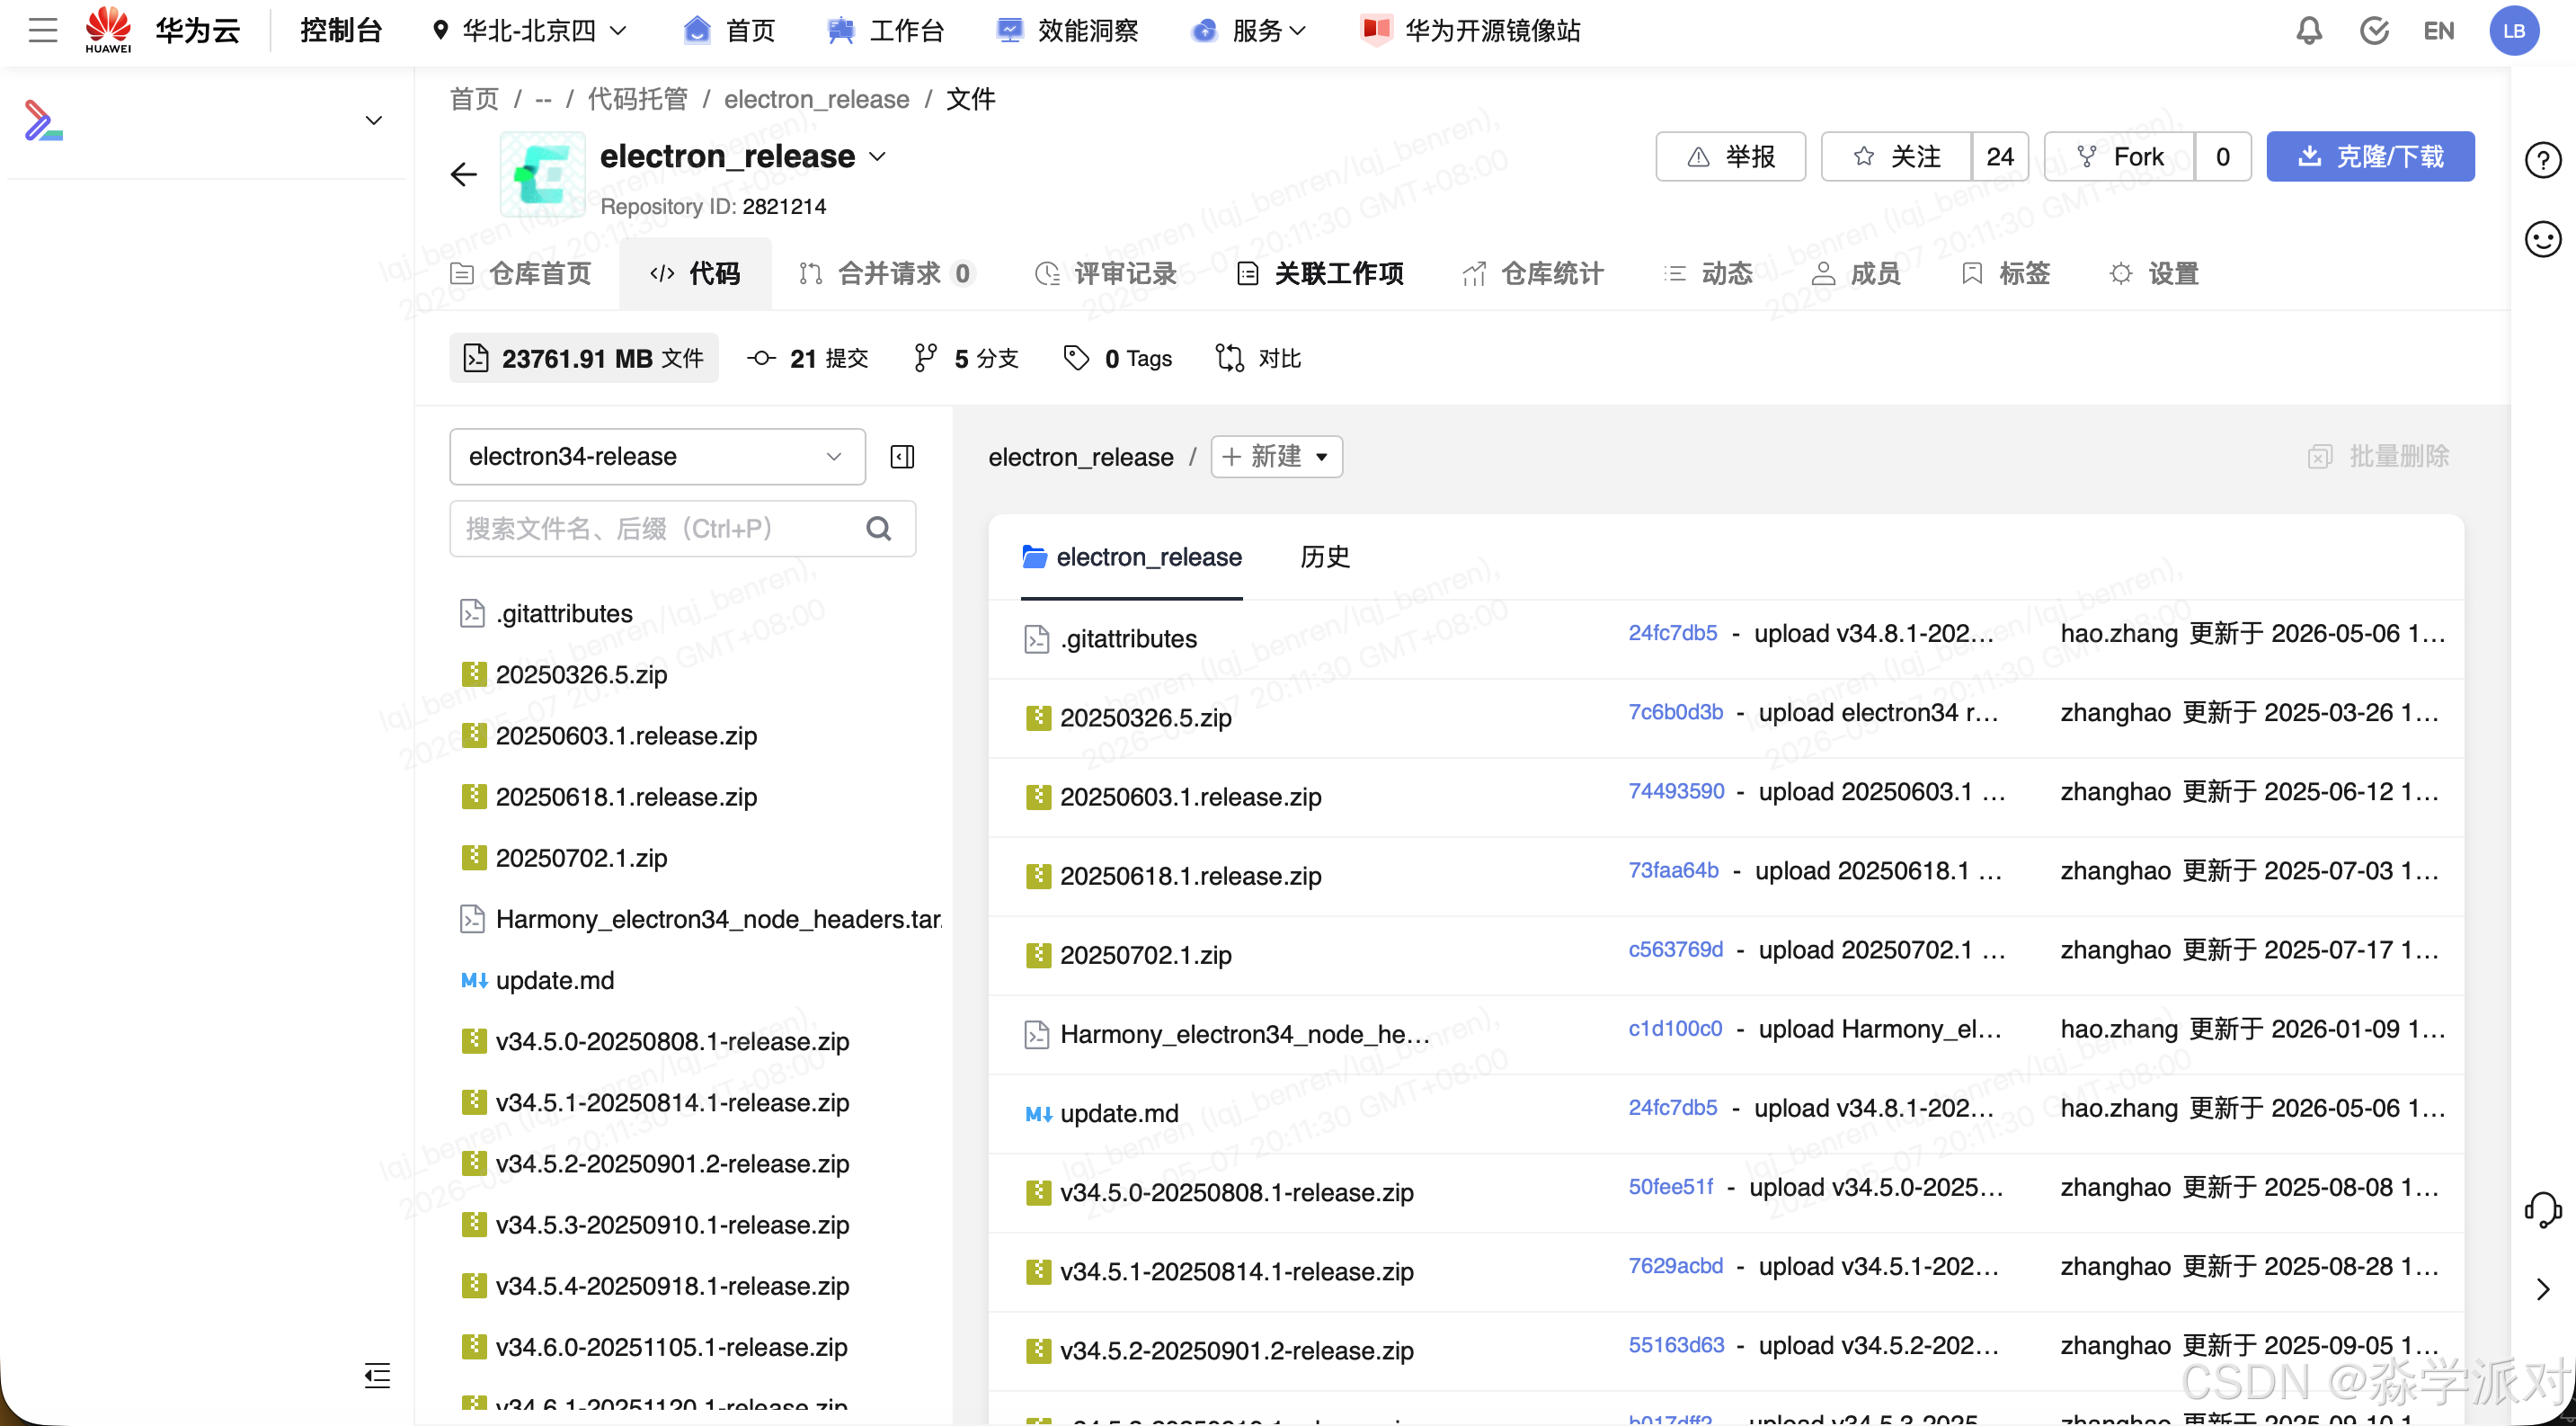Open 控制台 console link

[x=341, y=31]
